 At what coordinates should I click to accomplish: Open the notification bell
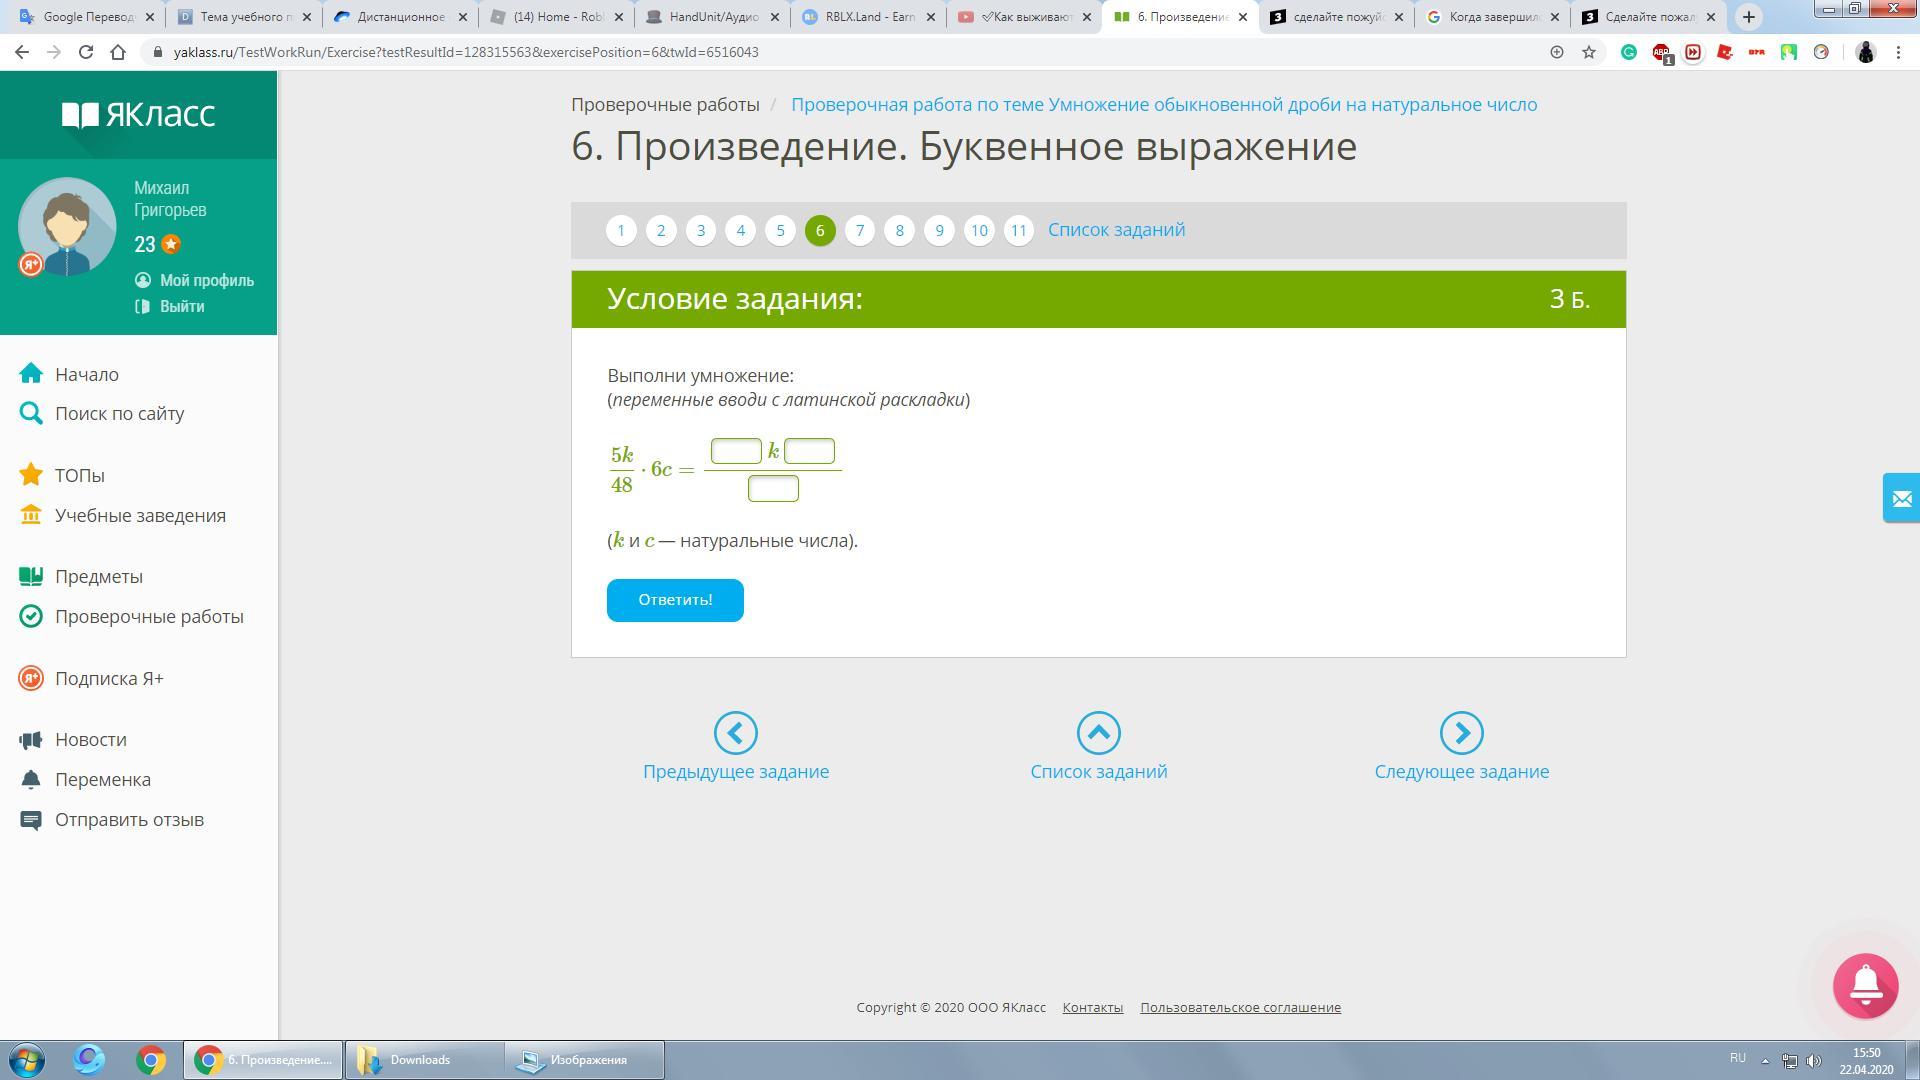point(1865,985)
